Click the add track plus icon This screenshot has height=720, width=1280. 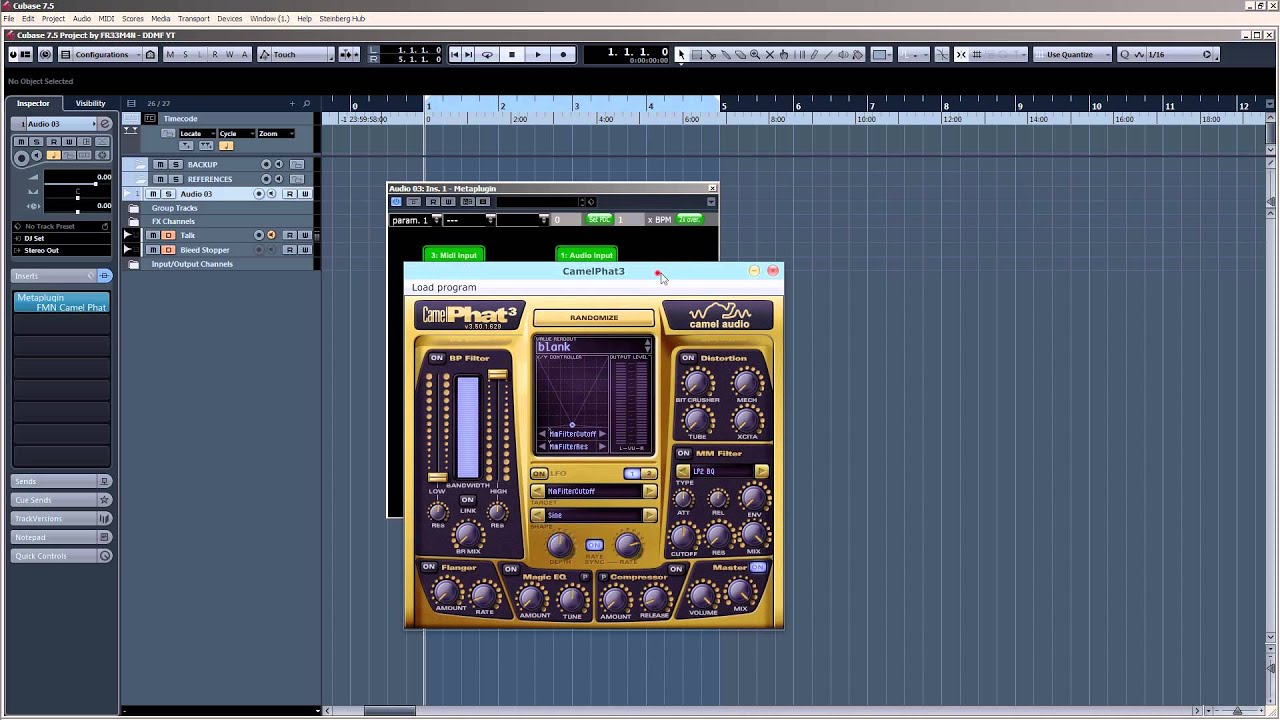click(x=292, y=103)
